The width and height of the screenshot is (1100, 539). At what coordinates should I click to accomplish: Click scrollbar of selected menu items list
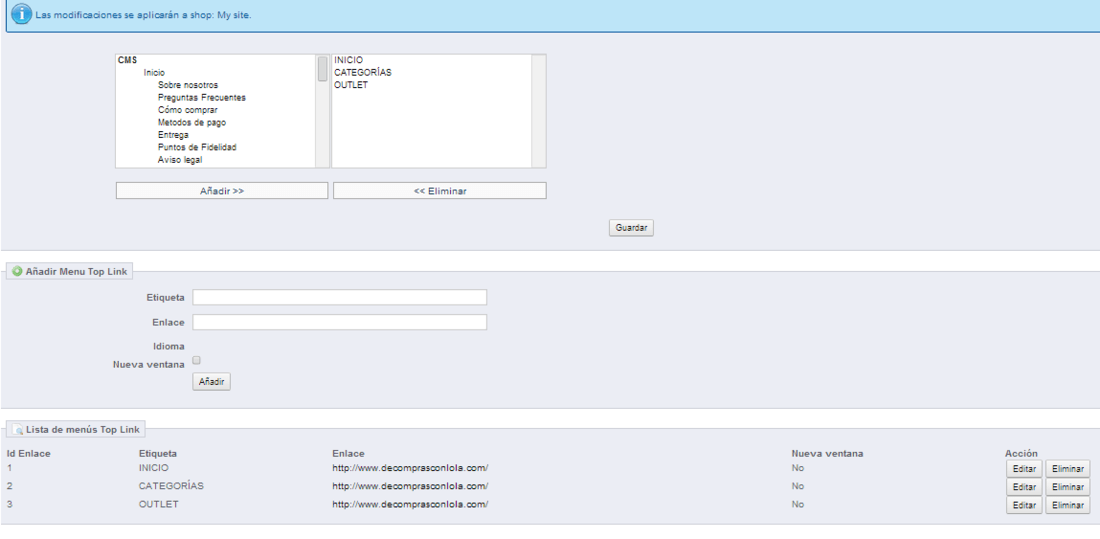539,111
